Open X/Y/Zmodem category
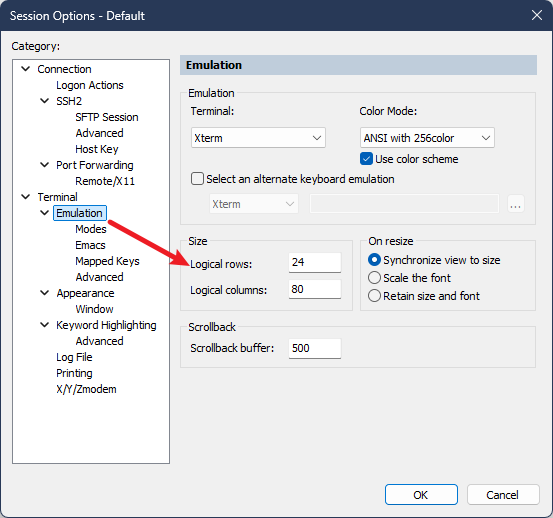This screenshot has height=518, width=553. (86, 389)
